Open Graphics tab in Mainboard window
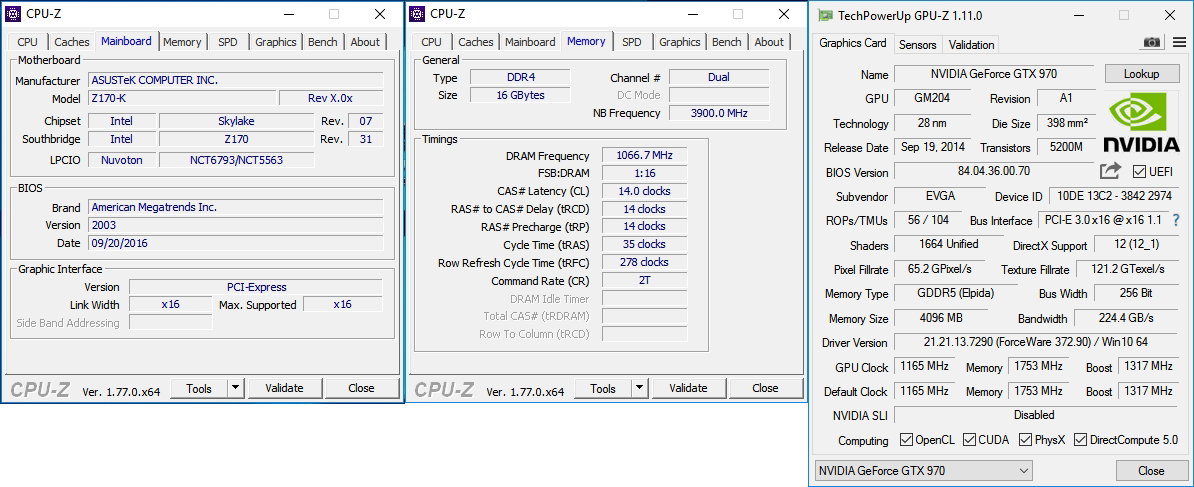This screenshot has height=487, width=1194. (x=276, y=42)
